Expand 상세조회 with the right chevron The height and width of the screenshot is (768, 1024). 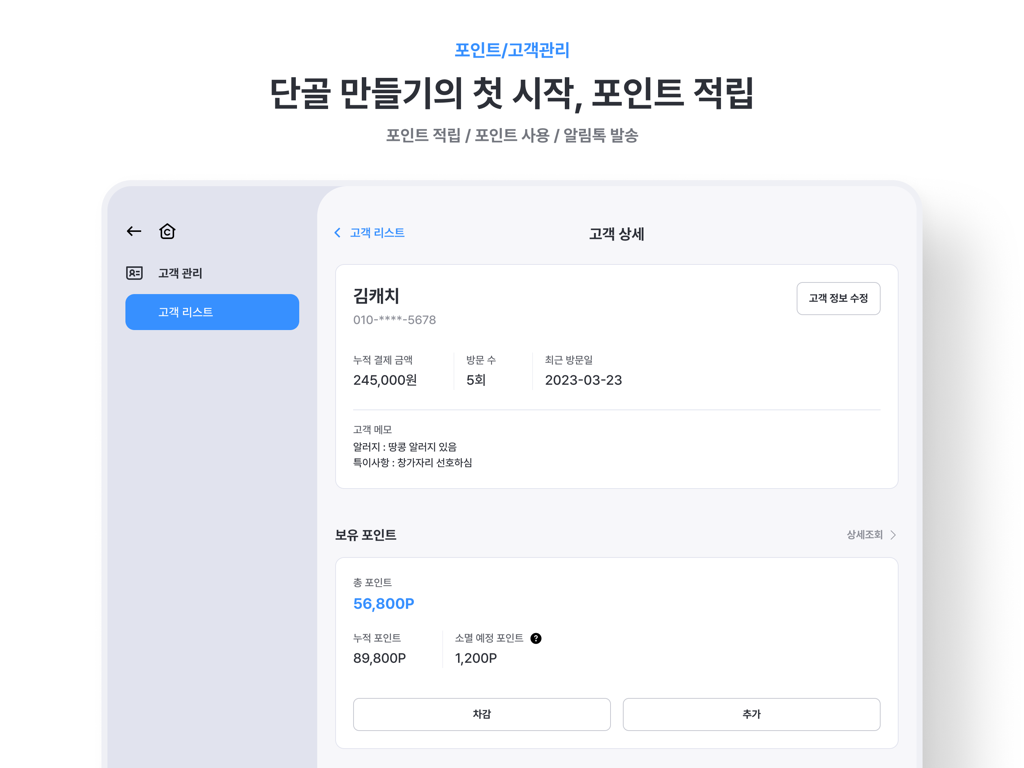click(893, 535)
